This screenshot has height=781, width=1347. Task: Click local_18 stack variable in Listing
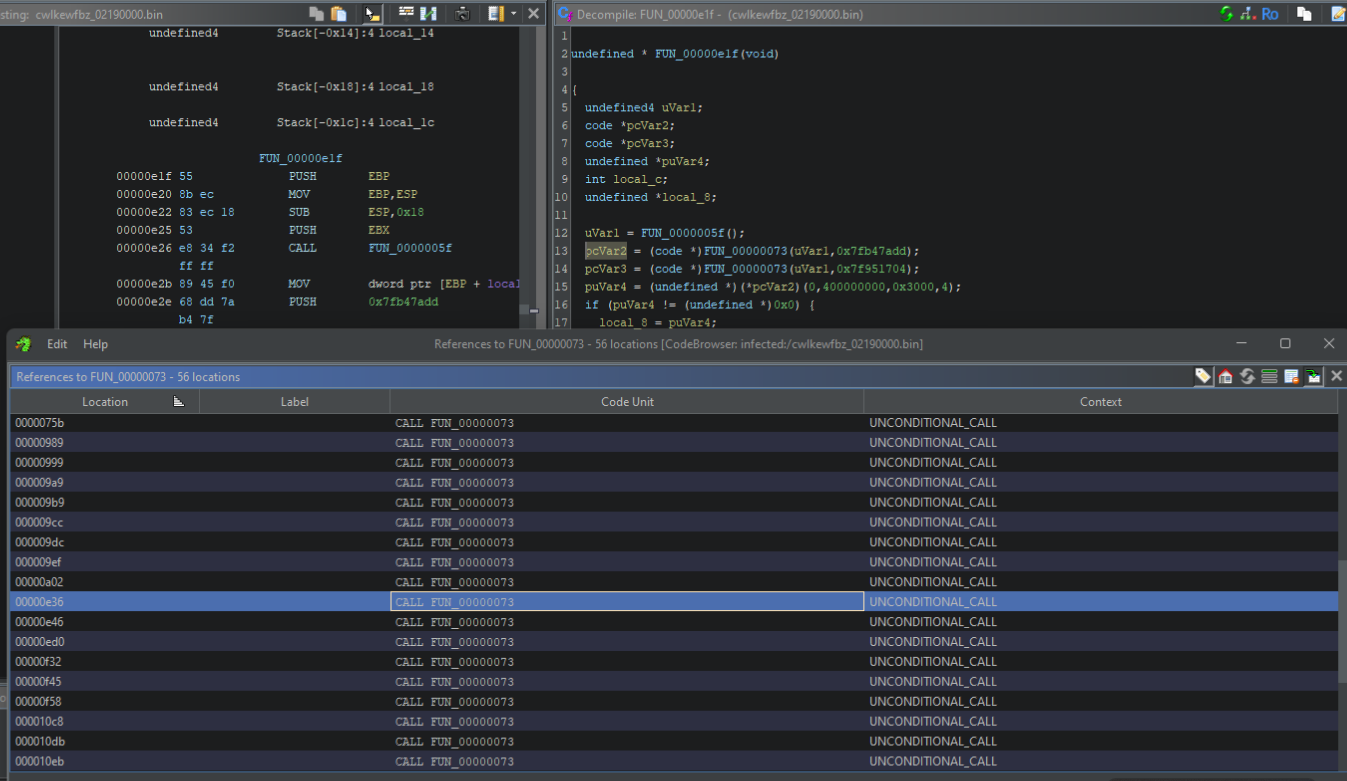(406, 87)
